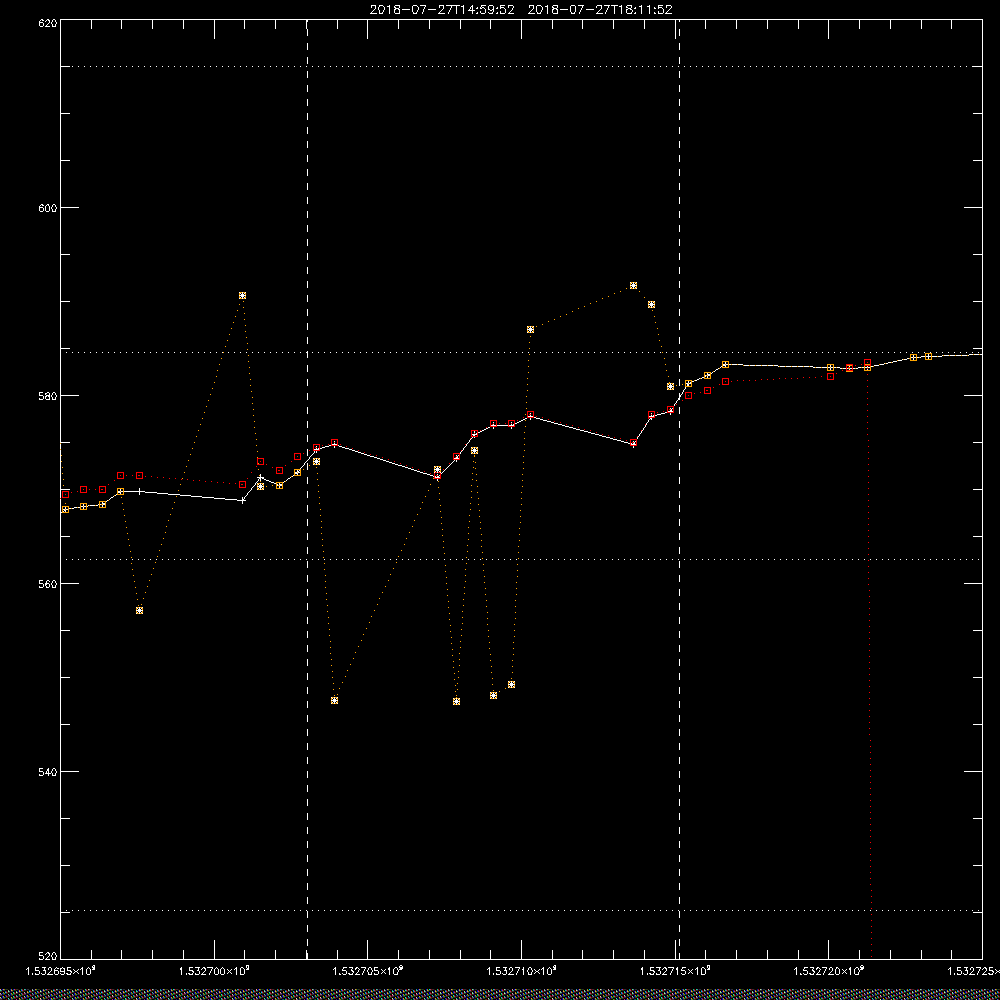This screenshot has height=1000, width=1000.
Task: Click the start timestamp 2018-07-27T14:59:52 in title
Action: pos(442,10)
